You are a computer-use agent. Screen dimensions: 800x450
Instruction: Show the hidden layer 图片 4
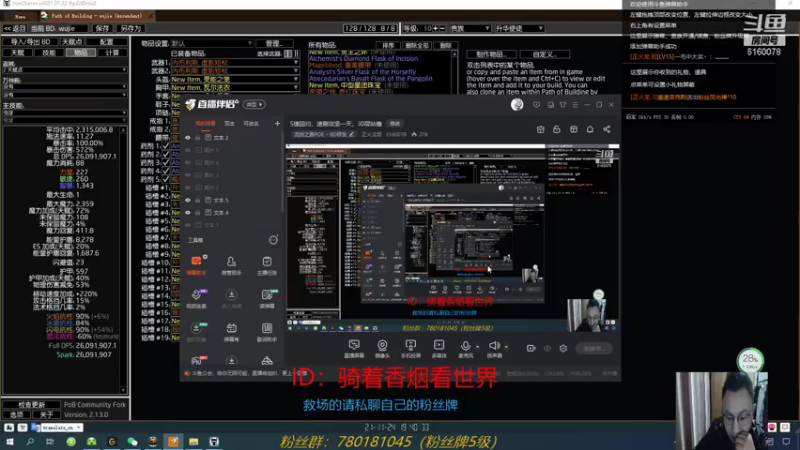pos(188,163)
